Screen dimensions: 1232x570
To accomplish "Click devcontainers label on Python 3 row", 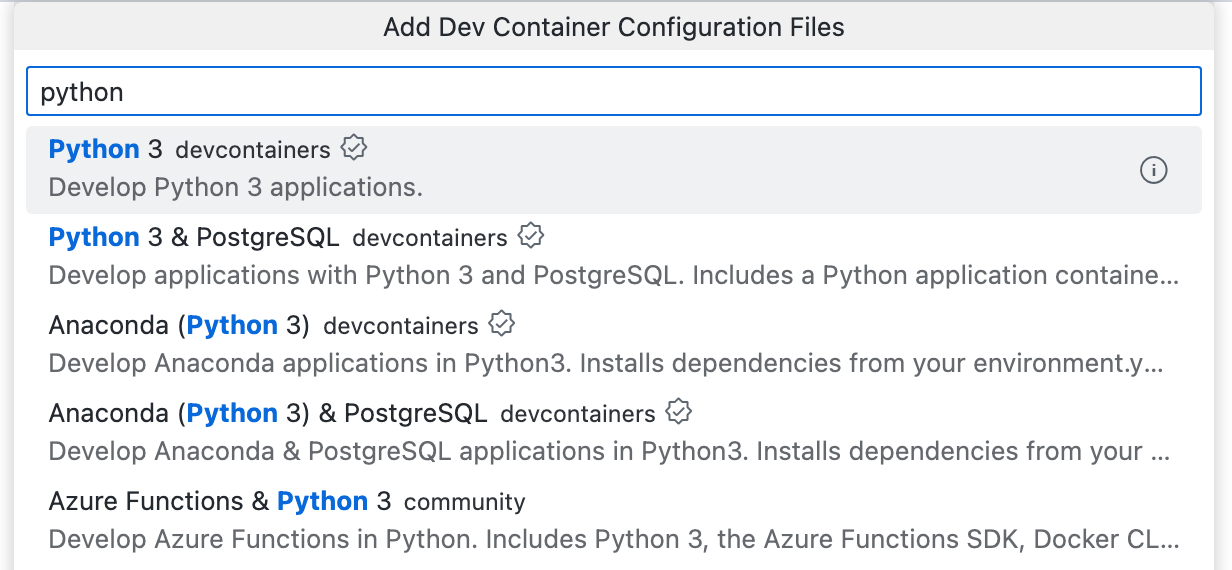I will 252,150.
